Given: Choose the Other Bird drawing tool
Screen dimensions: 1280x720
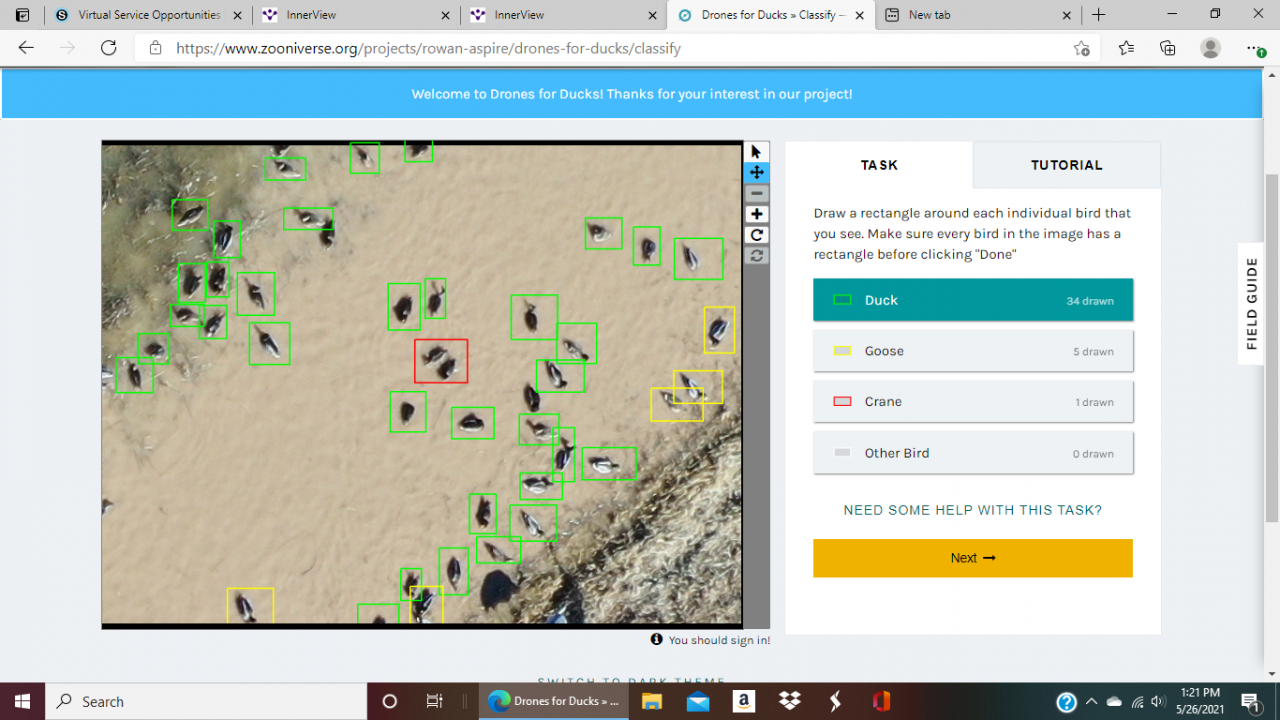Looking at the screenshot, I should pyautogui.click(x=973, y=453).
